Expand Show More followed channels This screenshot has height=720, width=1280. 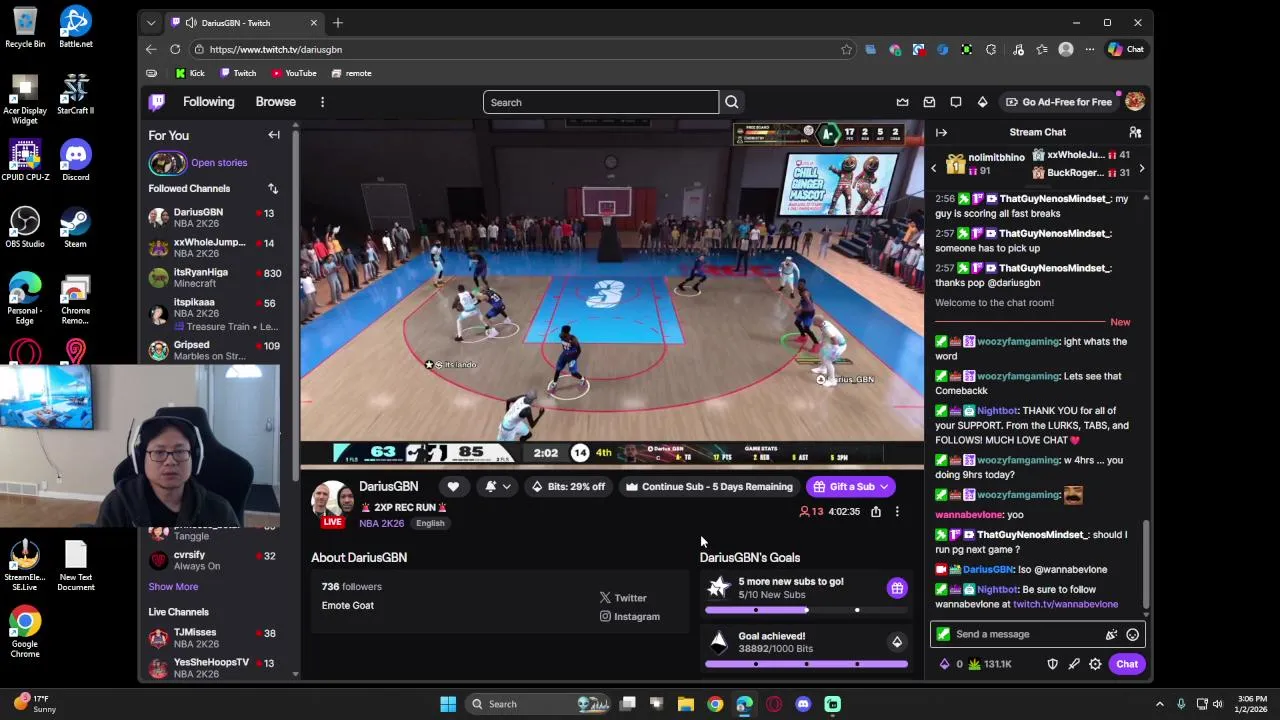173,587
